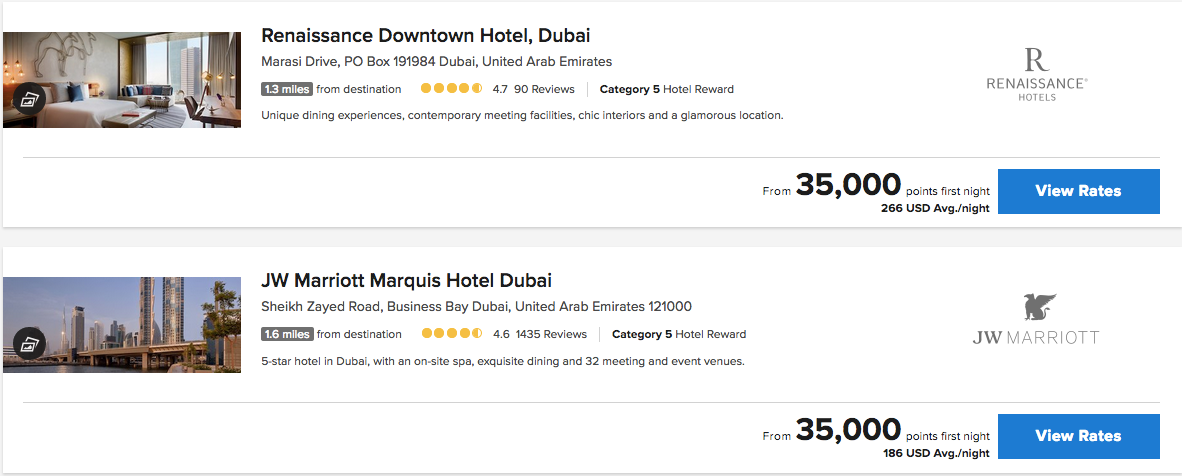Open JW Marriott Marquis Hotel Dubai title

click(406, 281)
